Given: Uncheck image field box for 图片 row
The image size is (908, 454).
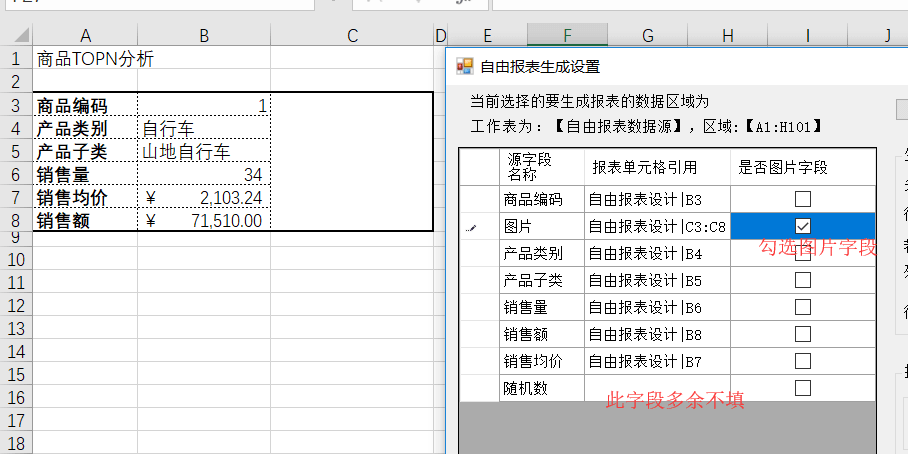Looking at the screenshot, I should click(x=803, y=226).
